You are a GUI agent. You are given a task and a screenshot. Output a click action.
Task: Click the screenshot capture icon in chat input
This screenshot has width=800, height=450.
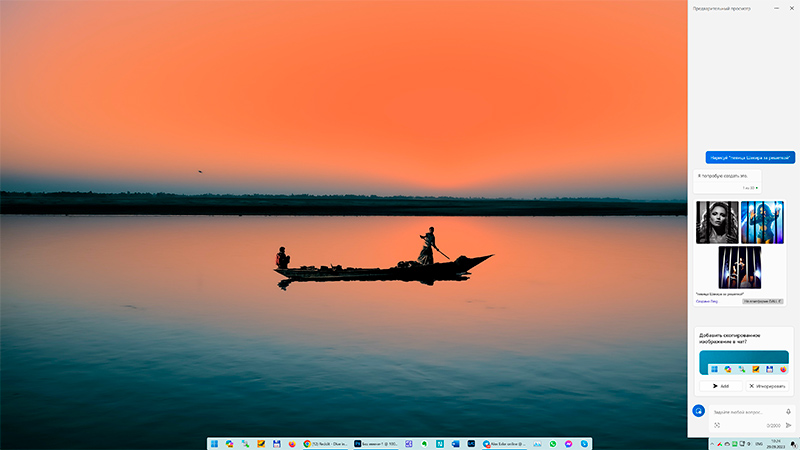(x=717, y=425)
